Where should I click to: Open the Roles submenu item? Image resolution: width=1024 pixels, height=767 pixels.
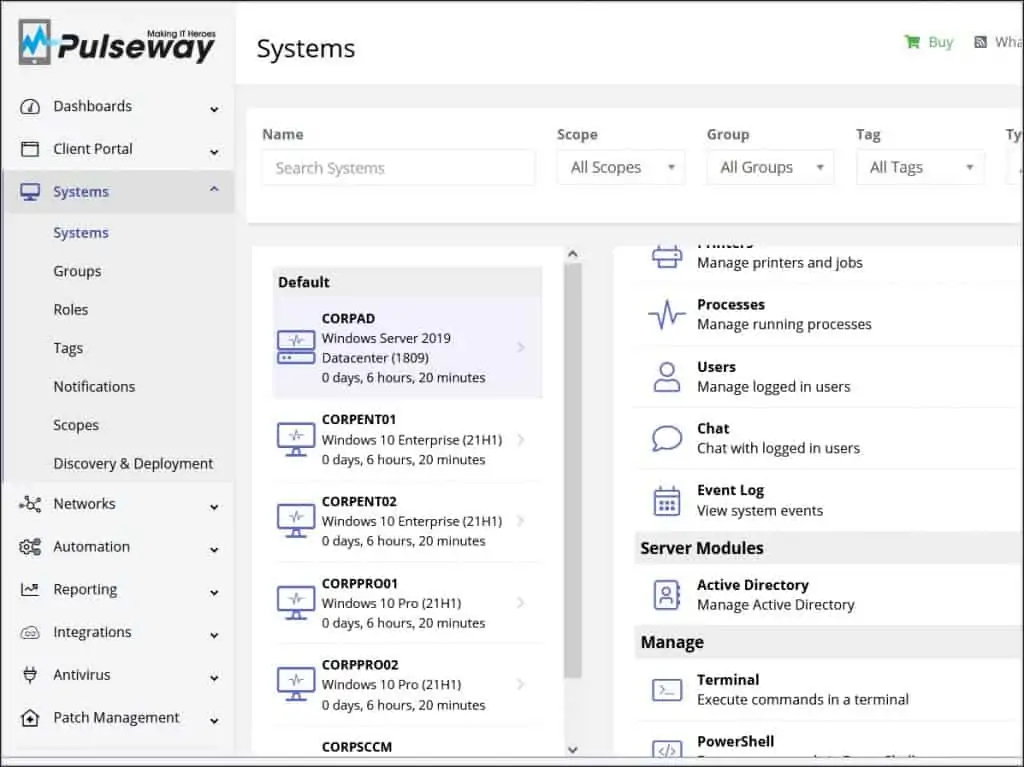pyautogui.click(x=71, y=310)
